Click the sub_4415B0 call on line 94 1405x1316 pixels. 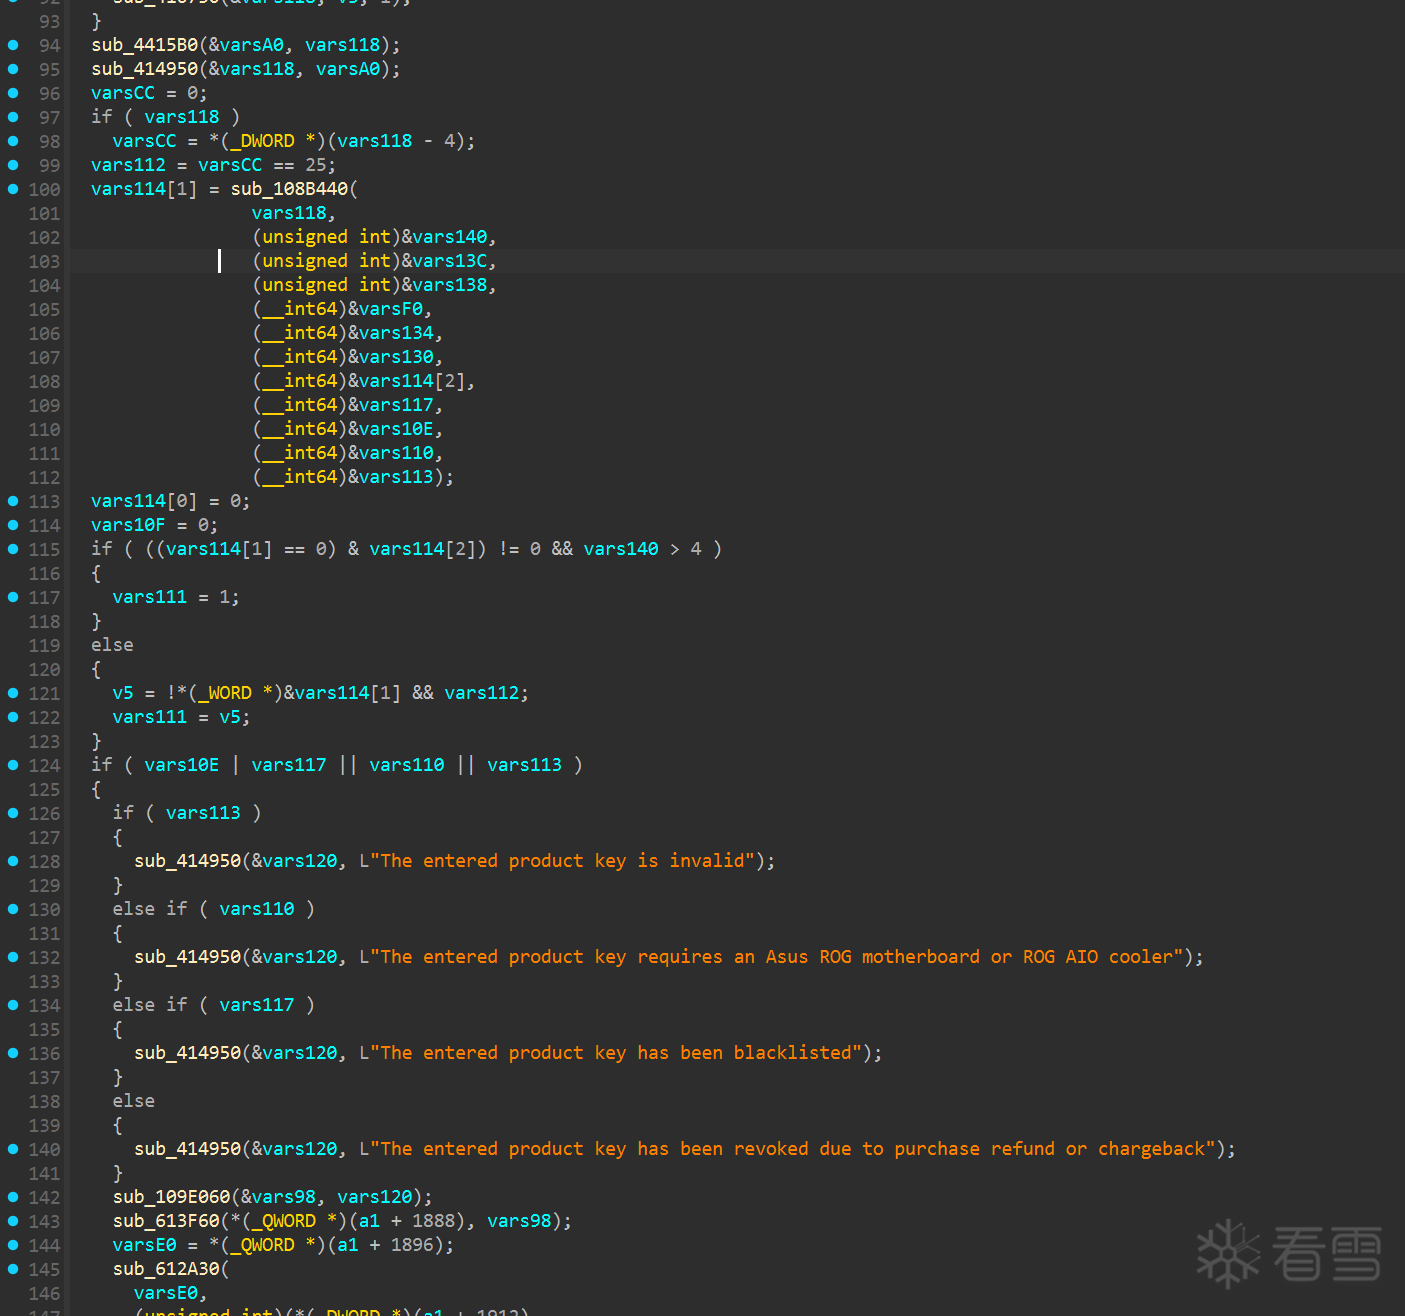145,45
